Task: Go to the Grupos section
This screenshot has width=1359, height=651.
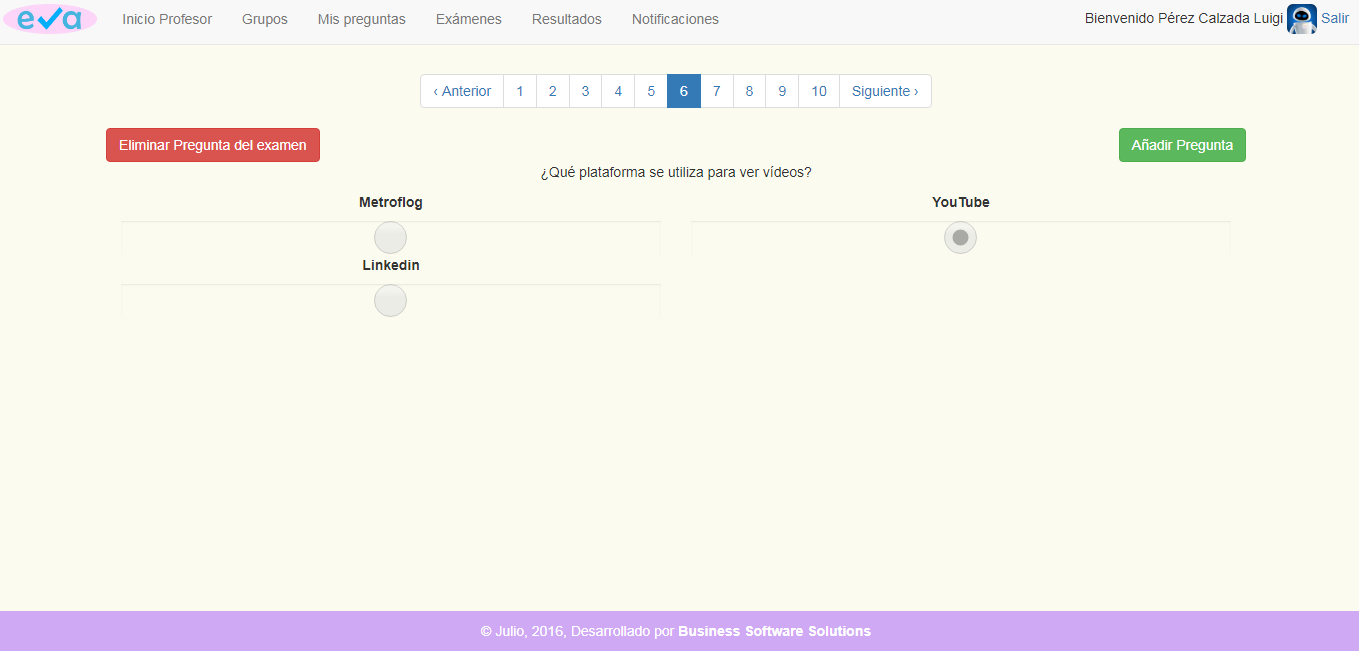Action: click(x=264, y=19)
